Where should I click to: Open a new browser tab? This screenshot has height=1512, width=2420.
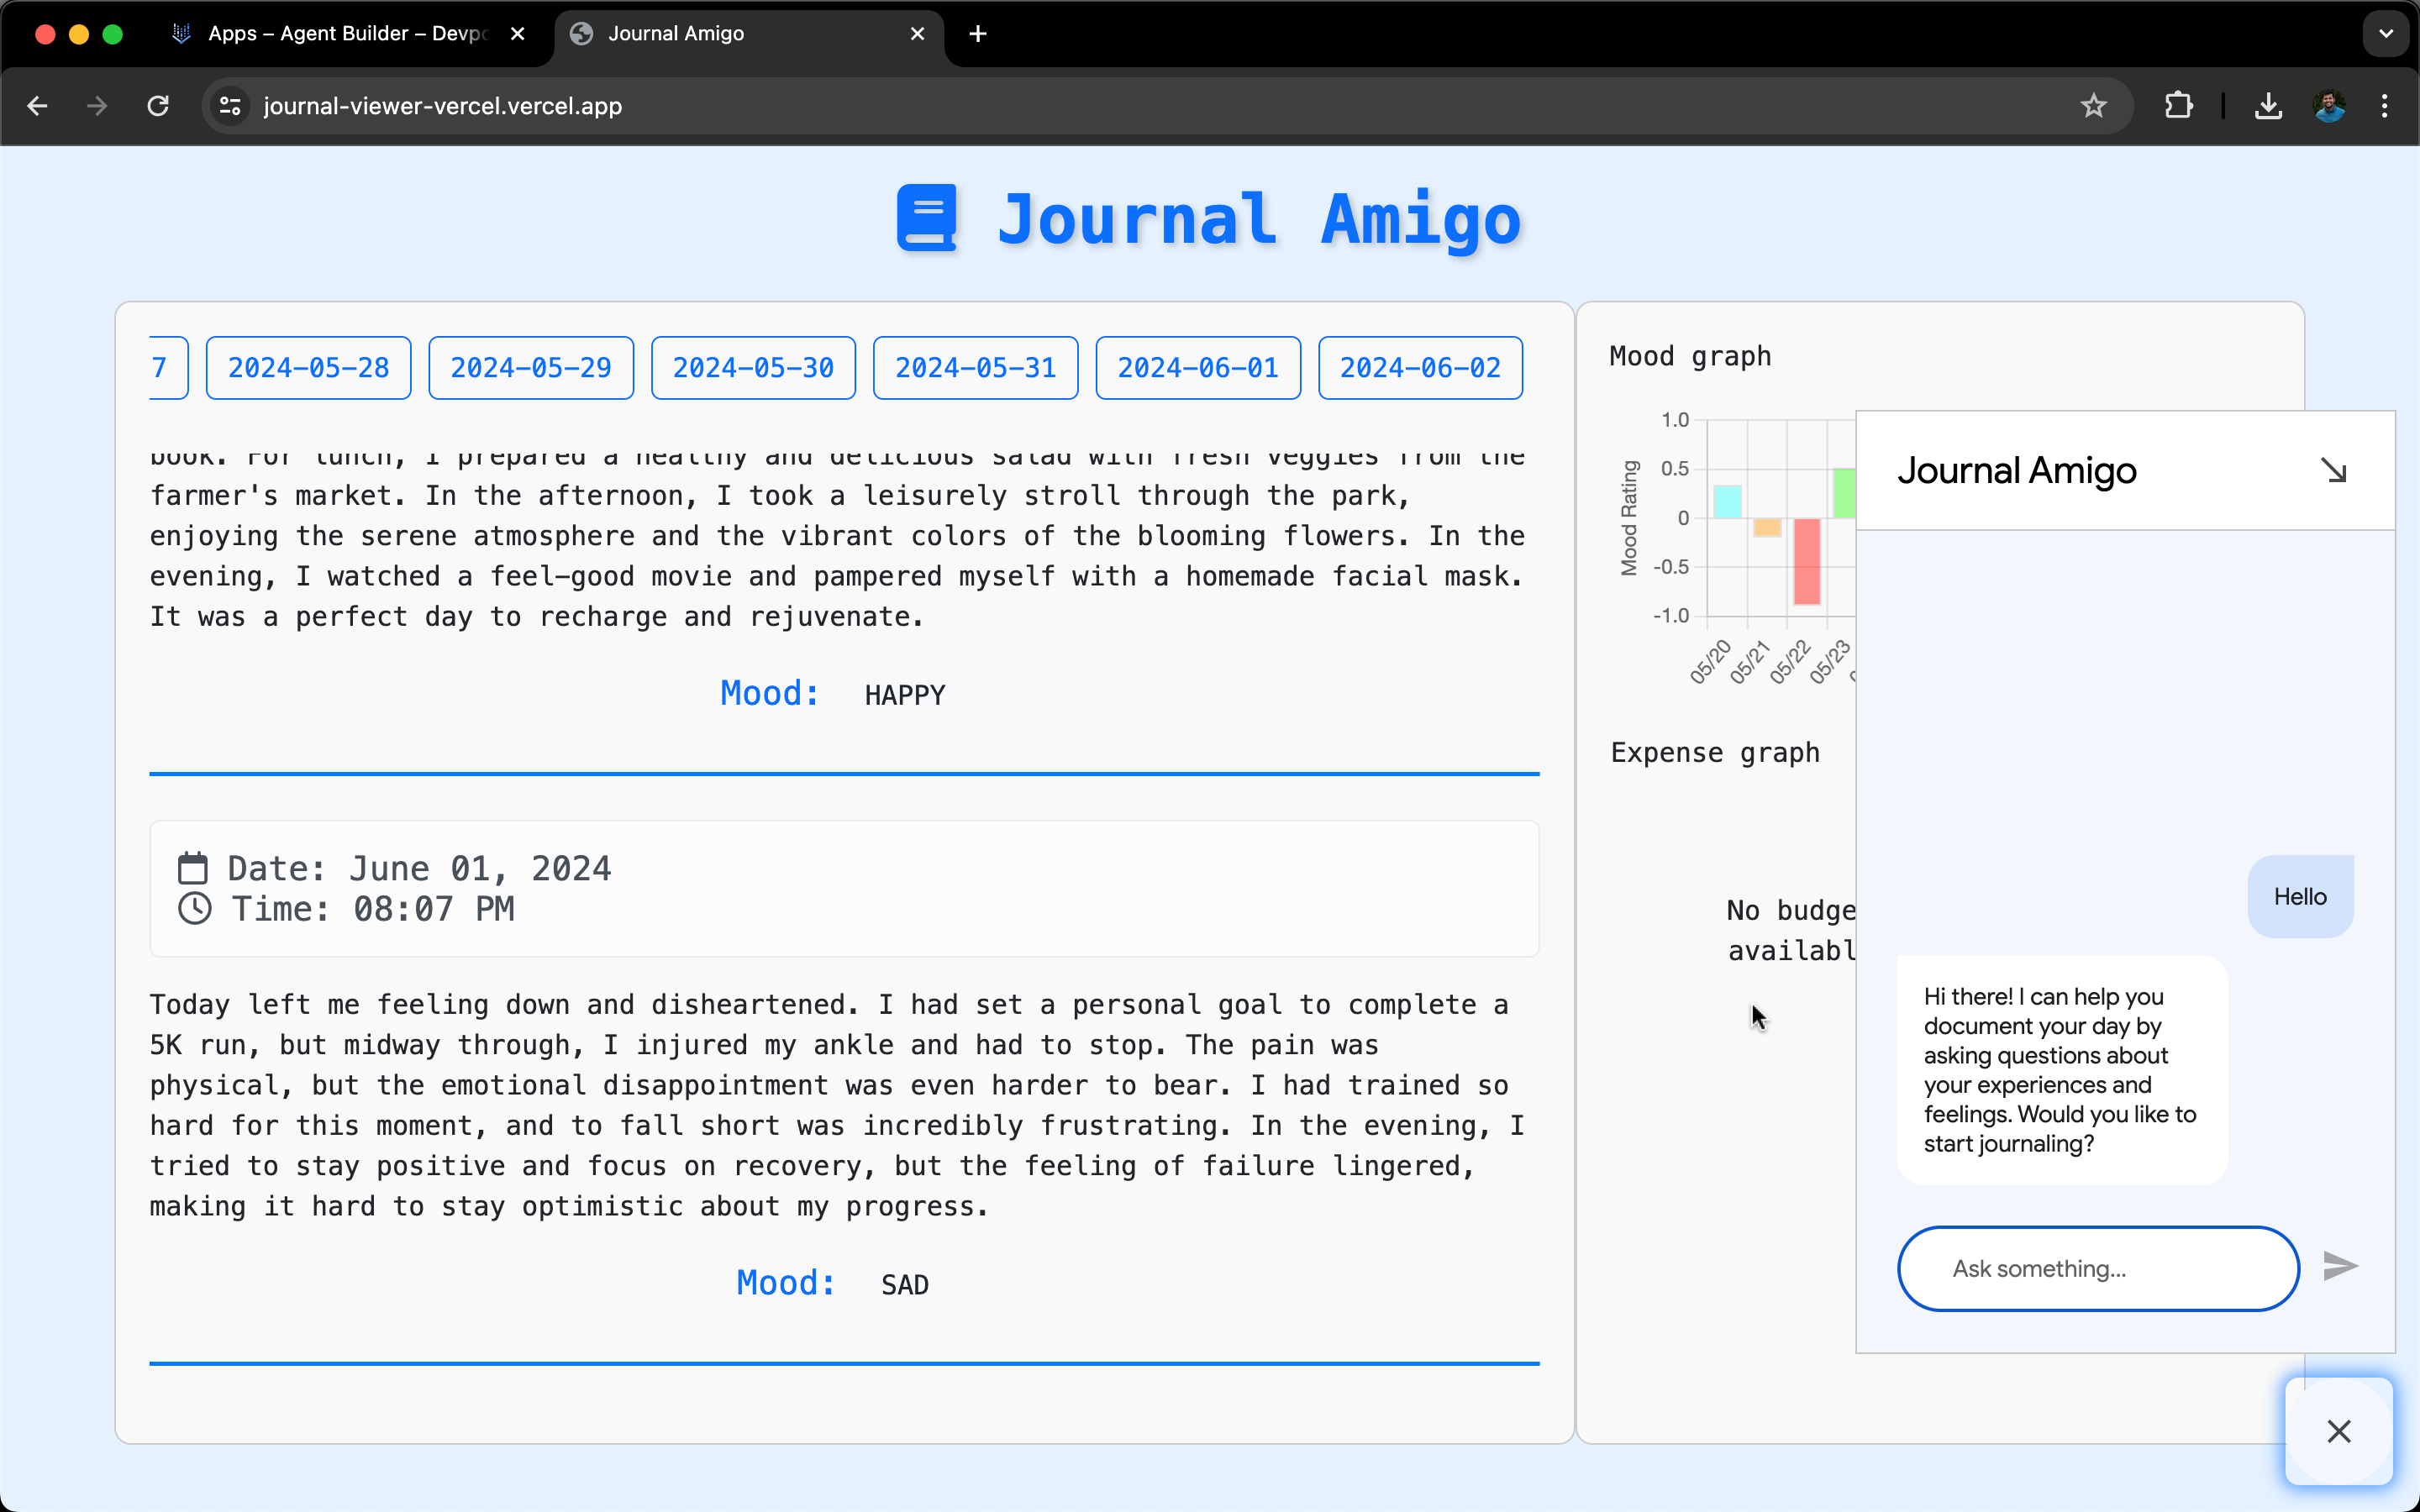pos(978,34)
